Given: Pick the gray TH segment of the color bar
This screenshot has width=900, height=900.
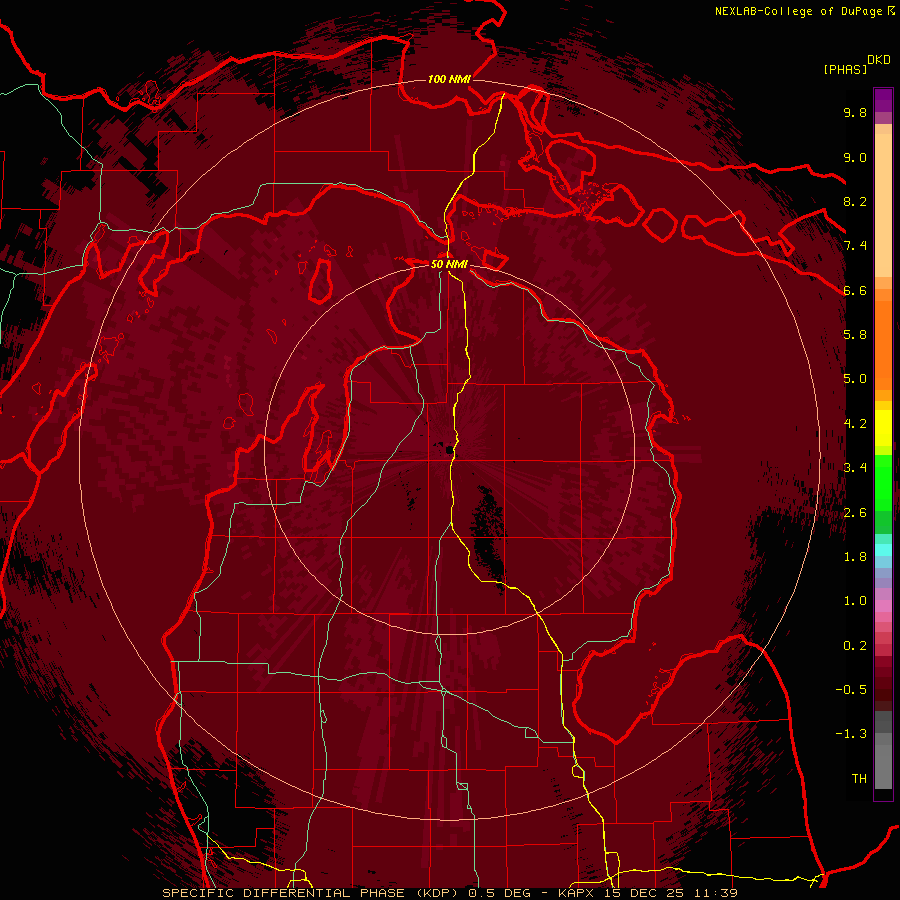Looking at the screenshot, I should click(x=883, y=766).
